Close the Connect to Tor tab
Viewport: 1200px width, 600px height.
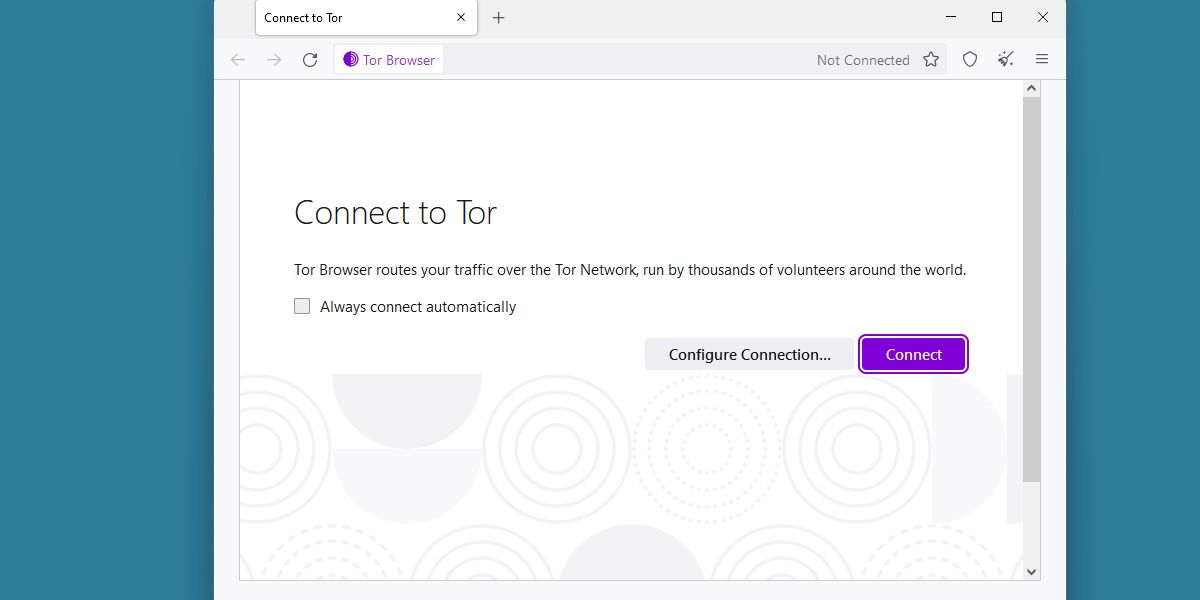(x=461, y=18)
